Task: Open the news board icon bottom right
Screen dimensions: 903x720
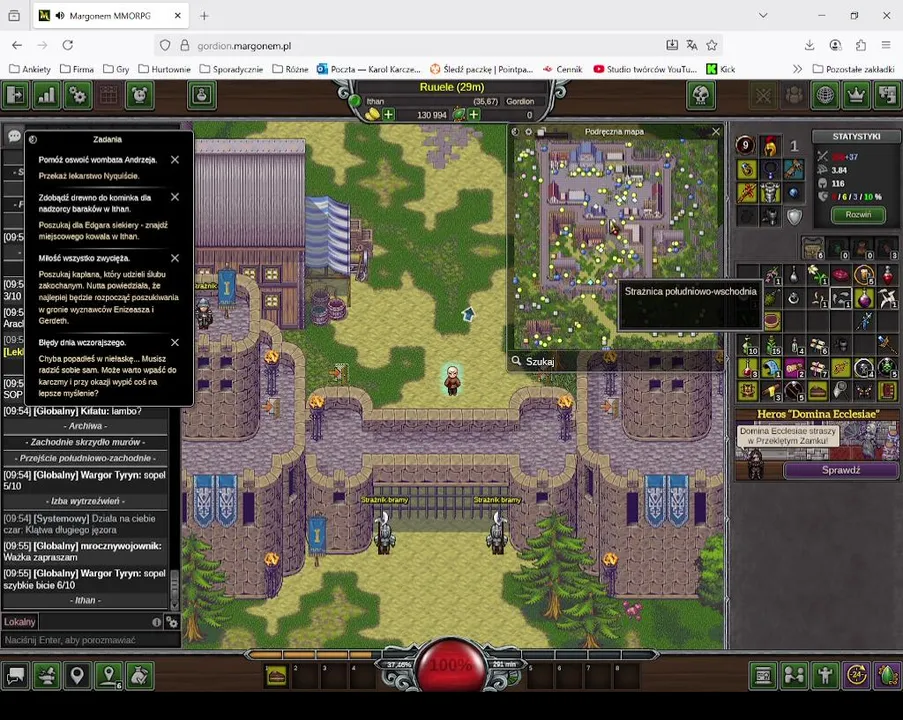Action: pos(763,675)
